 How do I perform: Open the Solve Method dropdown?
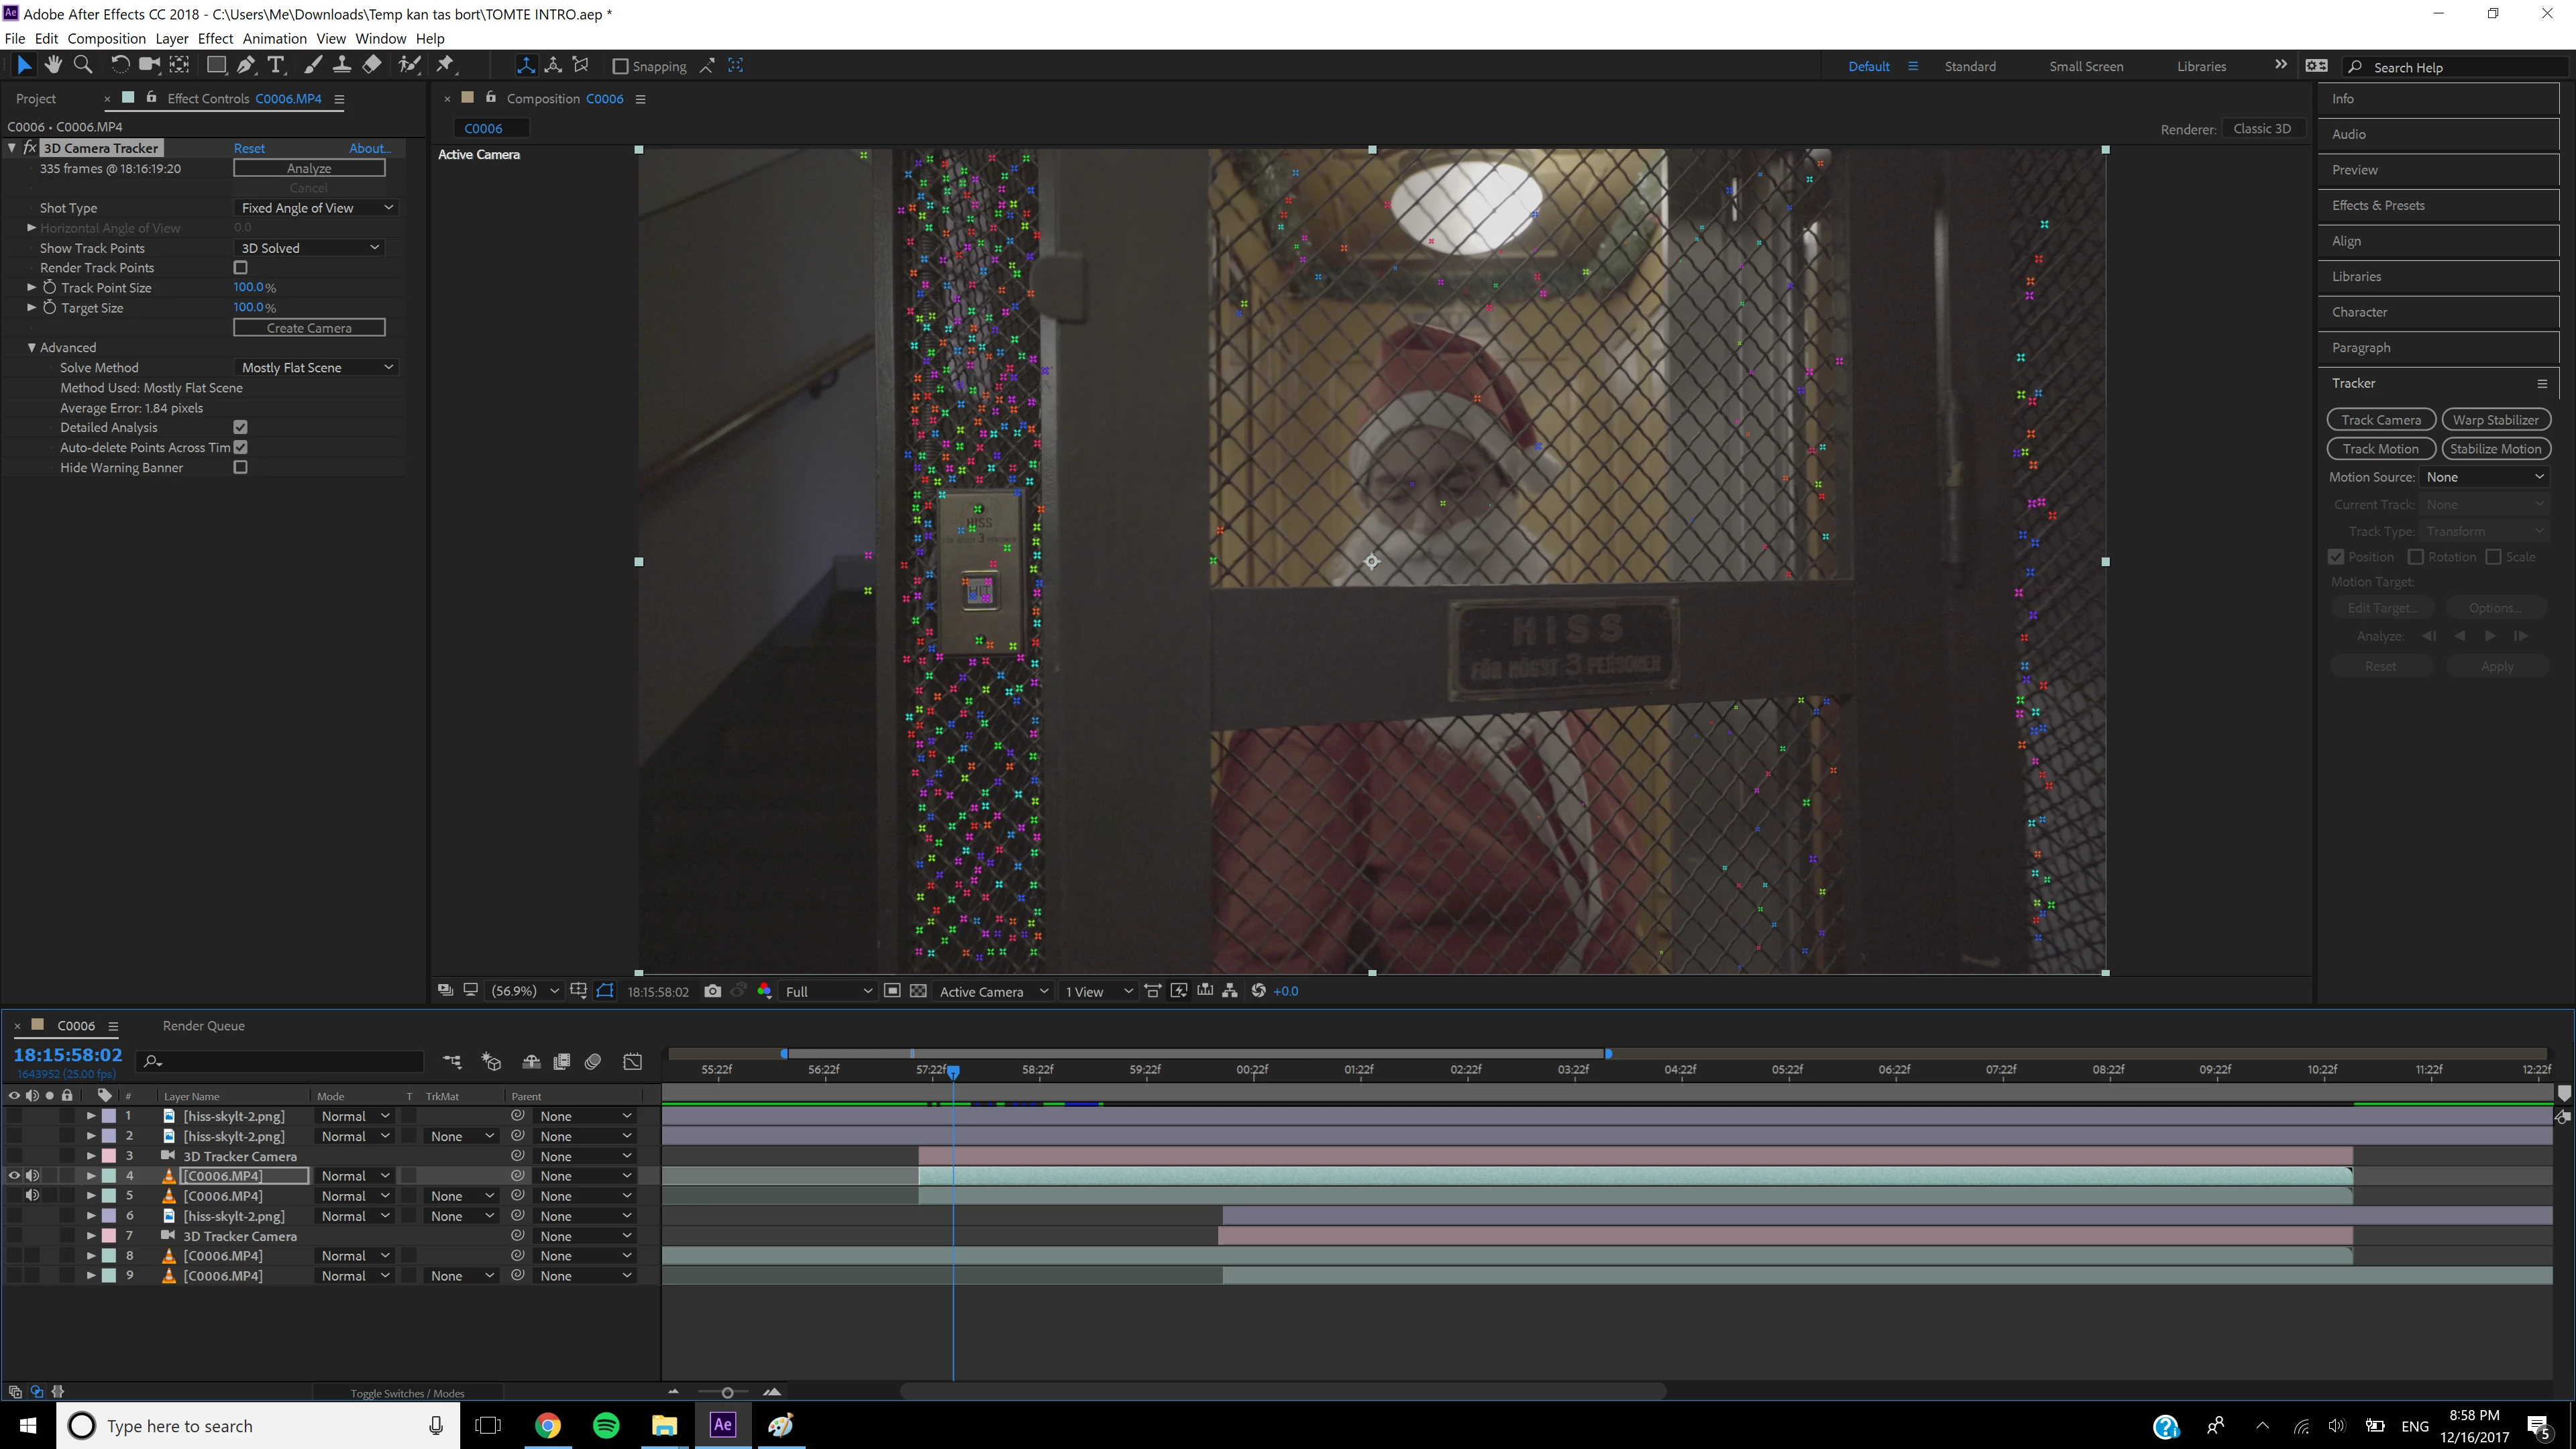click(317, 368)
